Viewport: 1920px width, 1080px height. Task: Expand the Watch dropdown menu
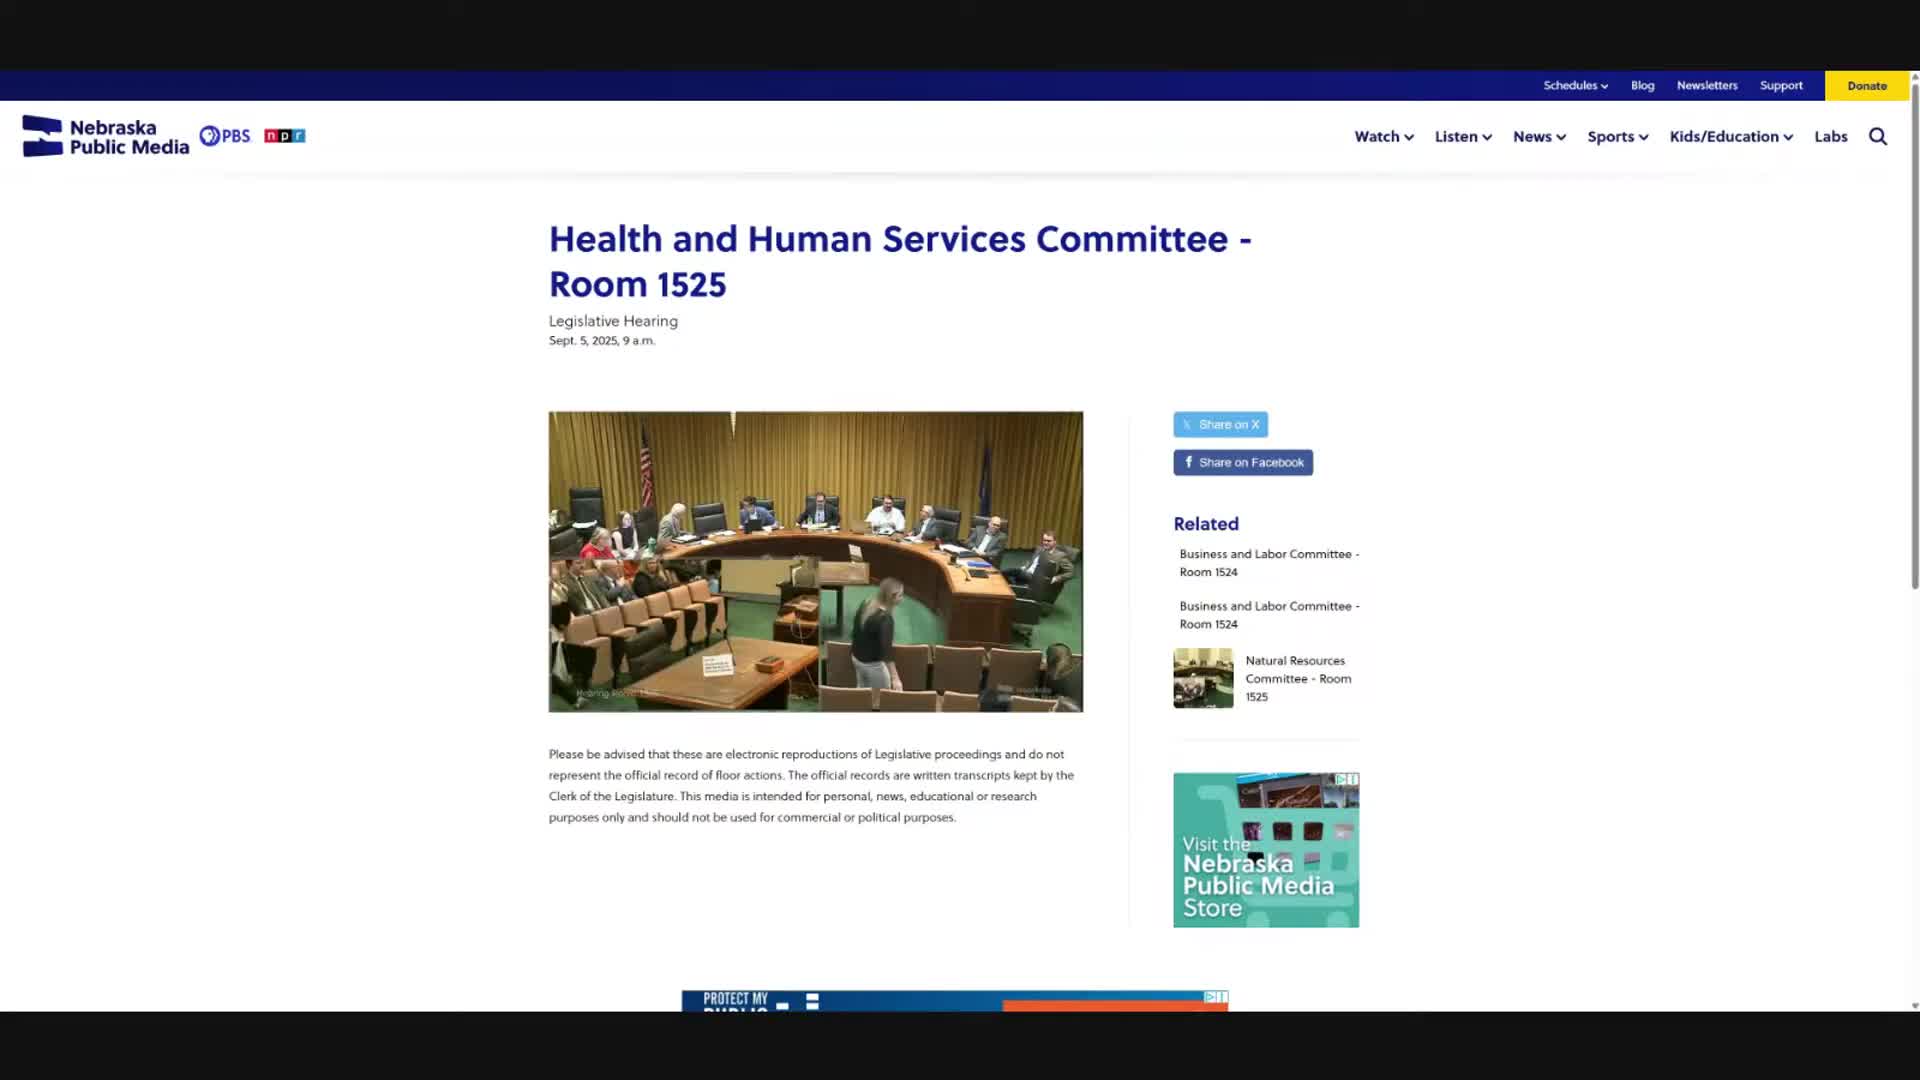click(1383, 137)
